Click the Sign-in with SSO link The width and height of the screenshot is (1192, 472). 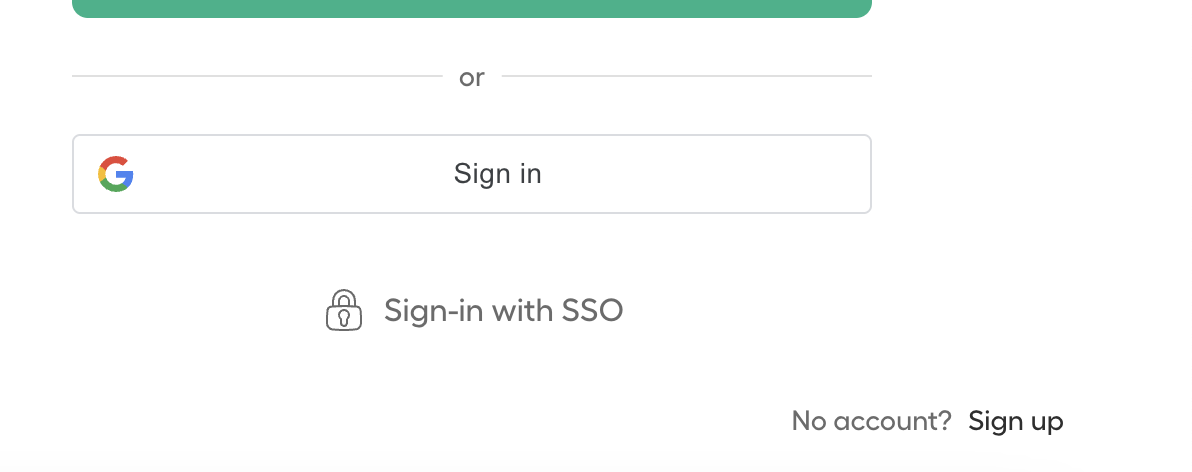click(x=474, y=310)
